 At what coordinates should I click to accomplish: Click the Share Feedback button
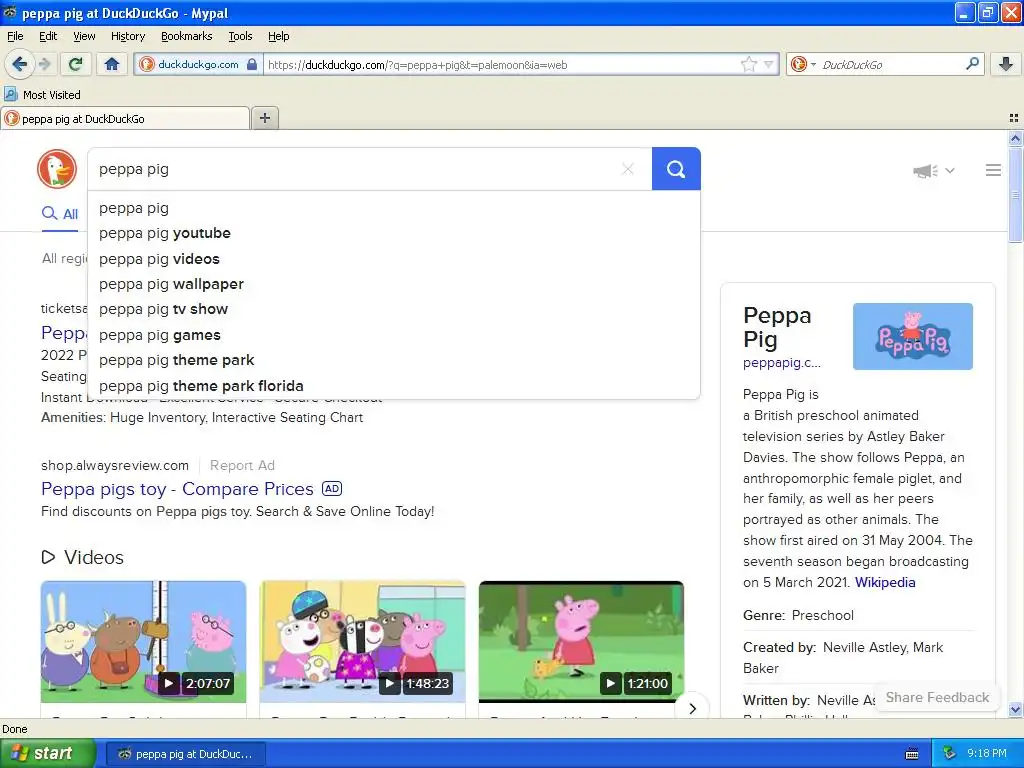coord(937,697)
